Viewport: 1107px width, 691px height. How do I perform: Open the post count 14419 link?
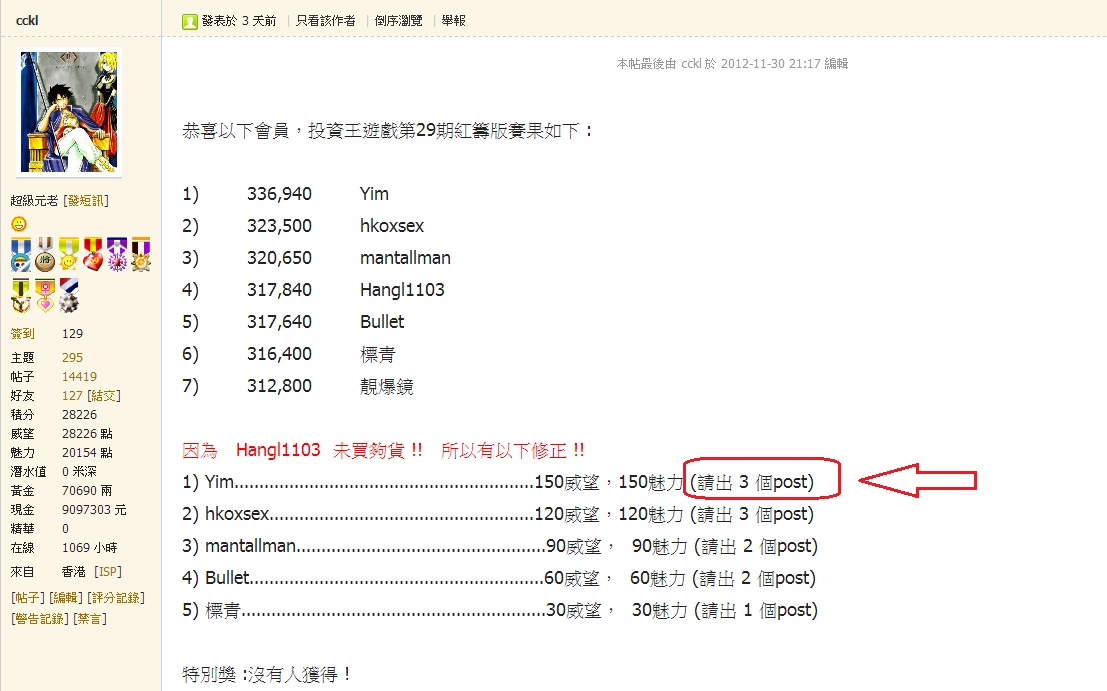coord(79,377)
